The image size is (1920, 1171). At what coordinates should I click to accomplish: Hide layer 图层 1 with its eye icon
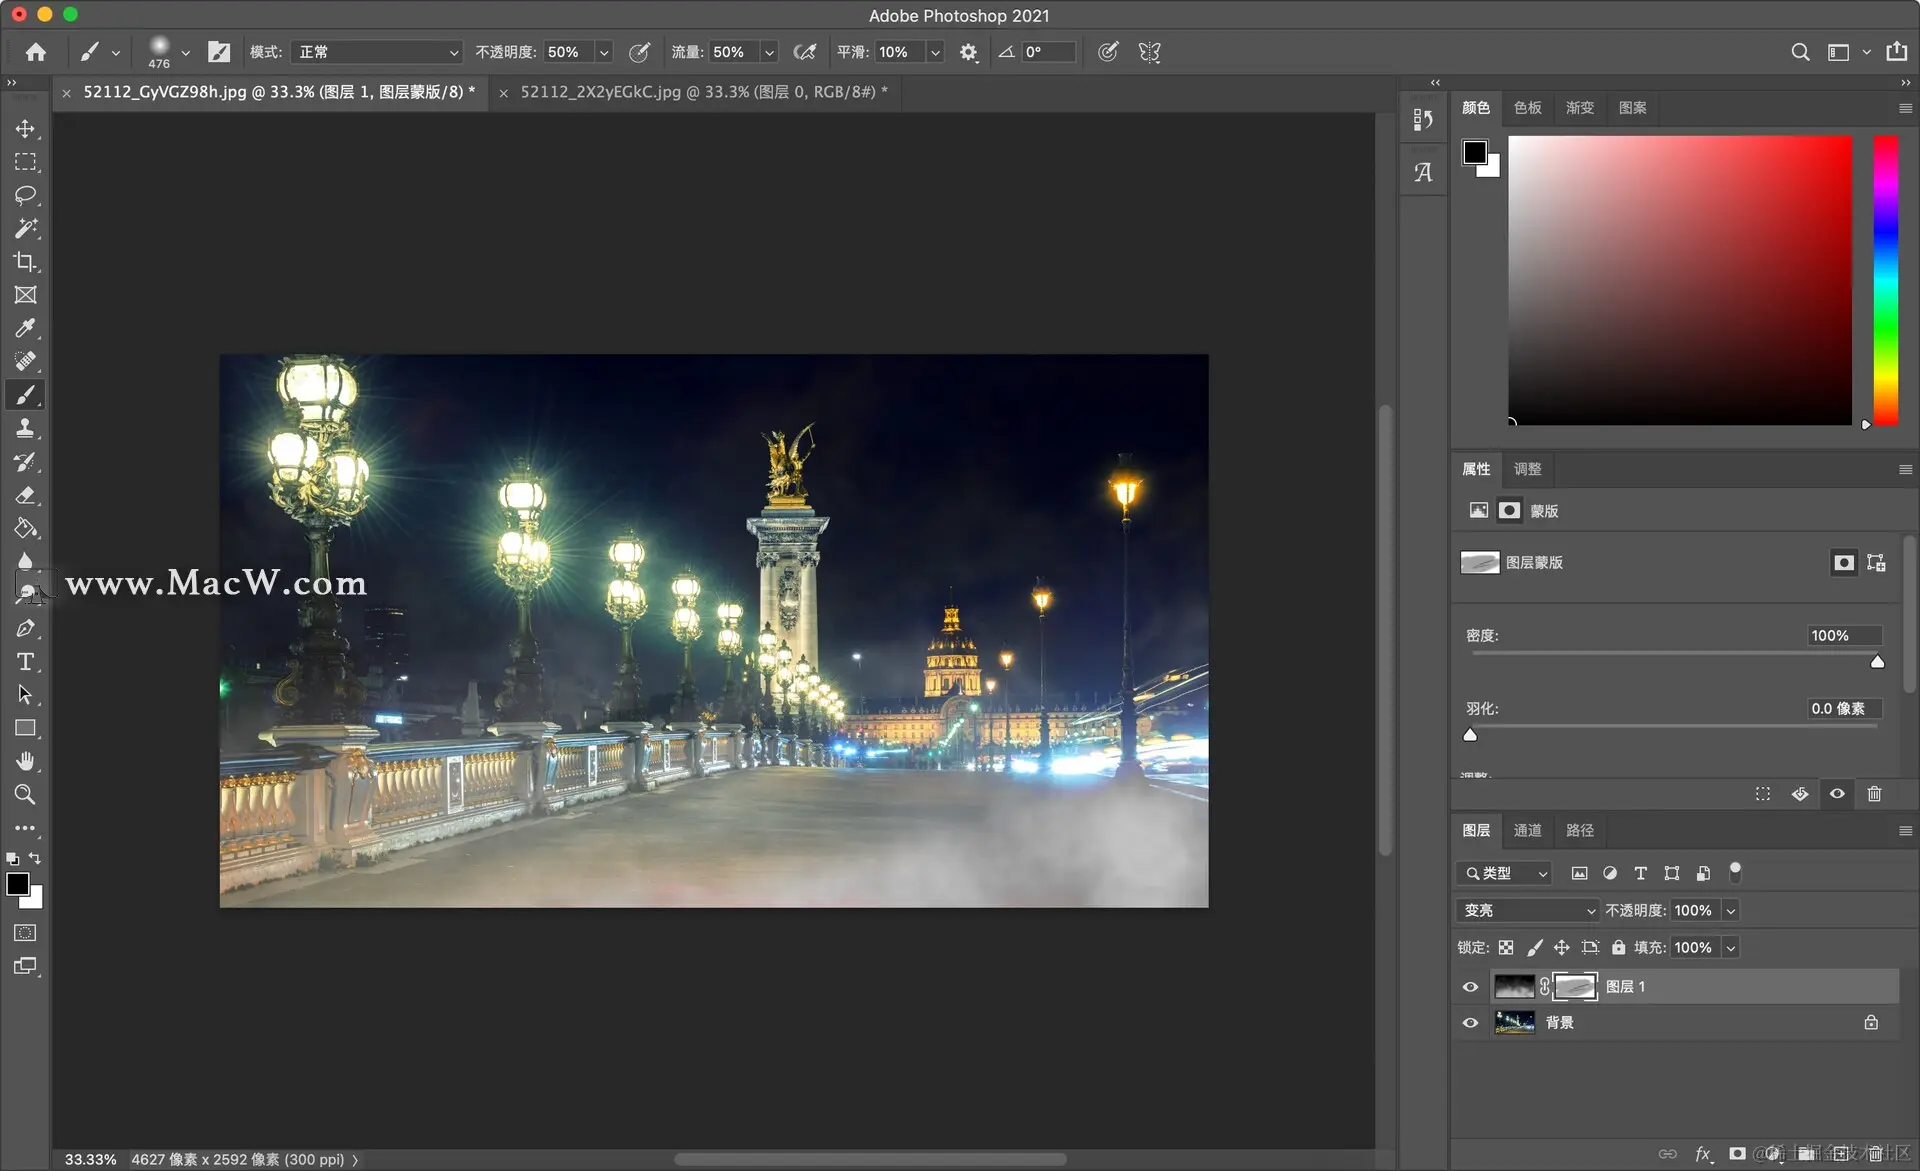pos(1470,987)
